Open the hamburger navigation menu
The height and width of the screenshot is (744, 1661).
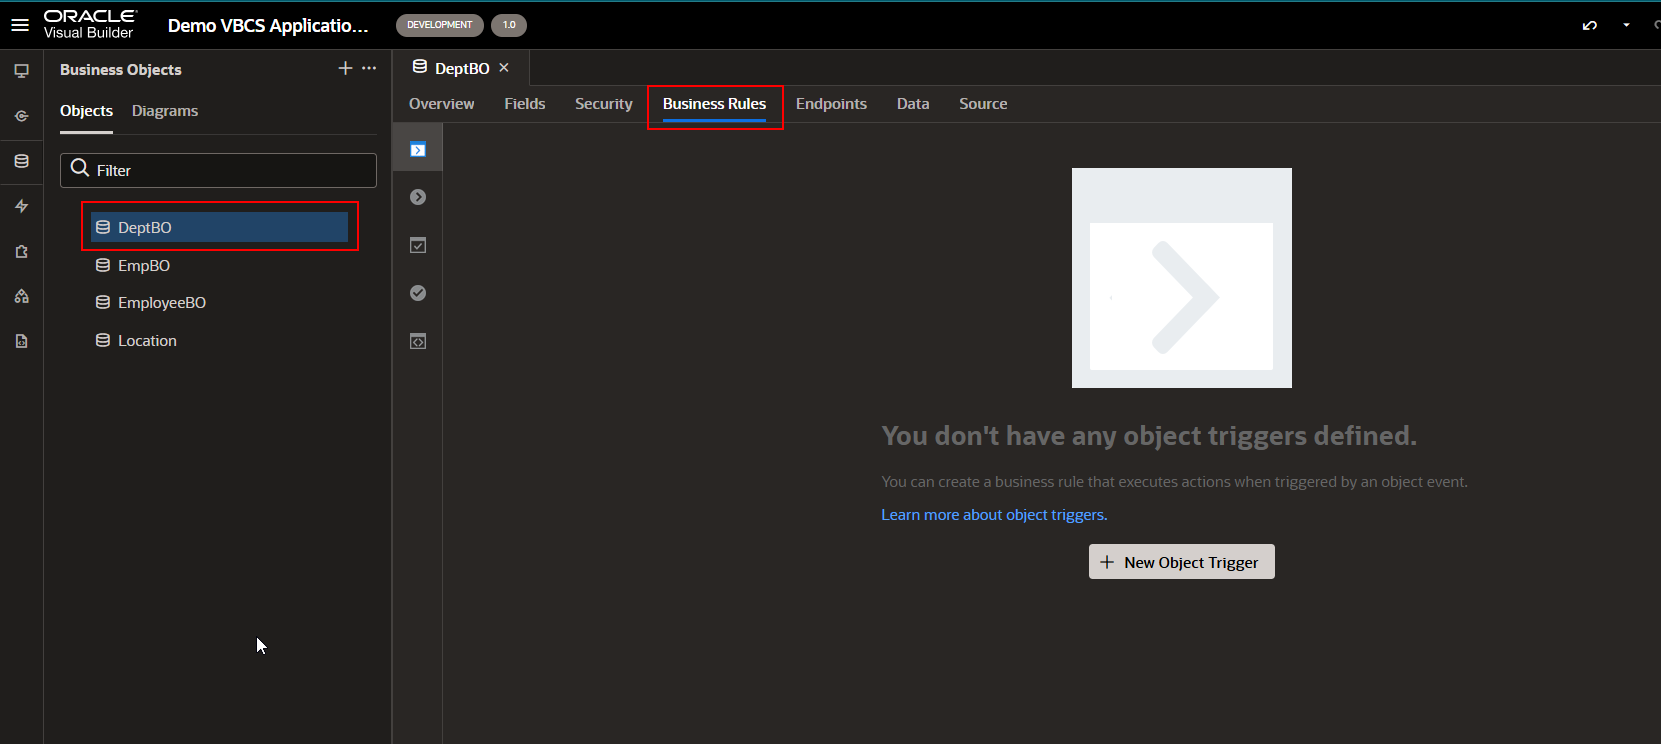(20, 25)
